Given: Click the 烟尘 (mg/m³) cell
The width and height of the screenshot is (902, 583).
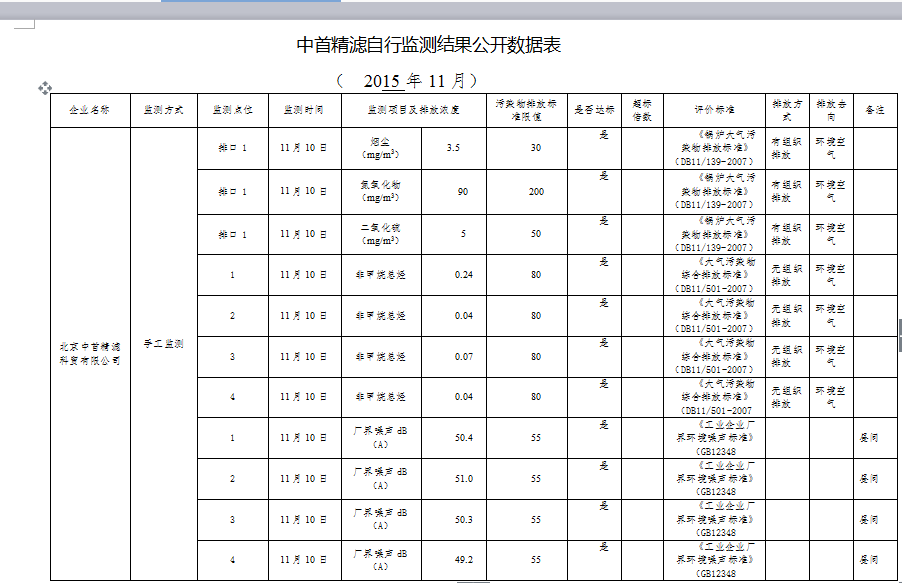Looking at the screenshot, I should [x=381, y=148].
